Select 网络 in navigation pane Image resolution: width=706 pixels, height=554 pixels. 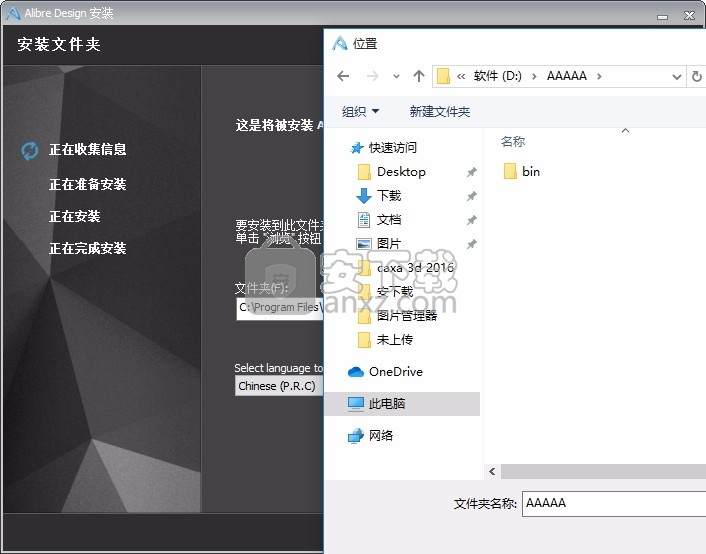point(381,436)
